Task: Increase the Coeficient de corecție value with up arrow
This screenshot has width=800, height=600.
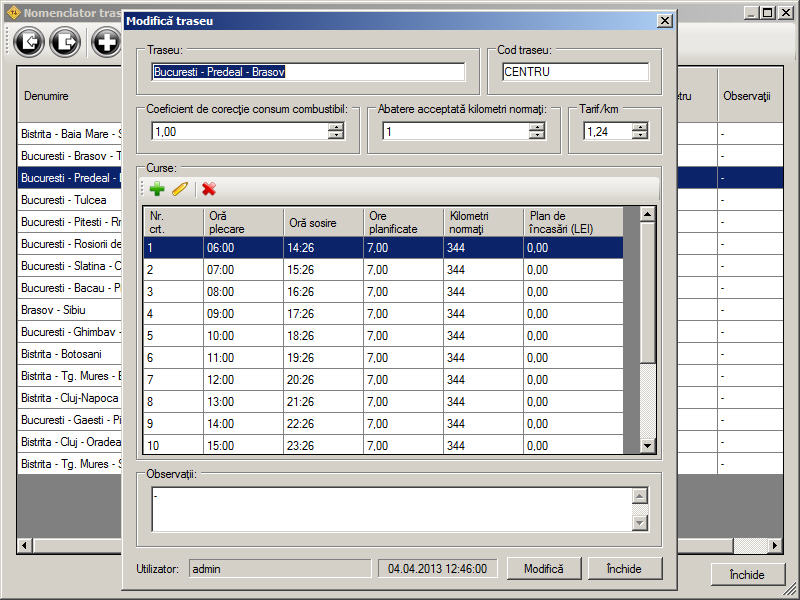Action: [336, 127]
